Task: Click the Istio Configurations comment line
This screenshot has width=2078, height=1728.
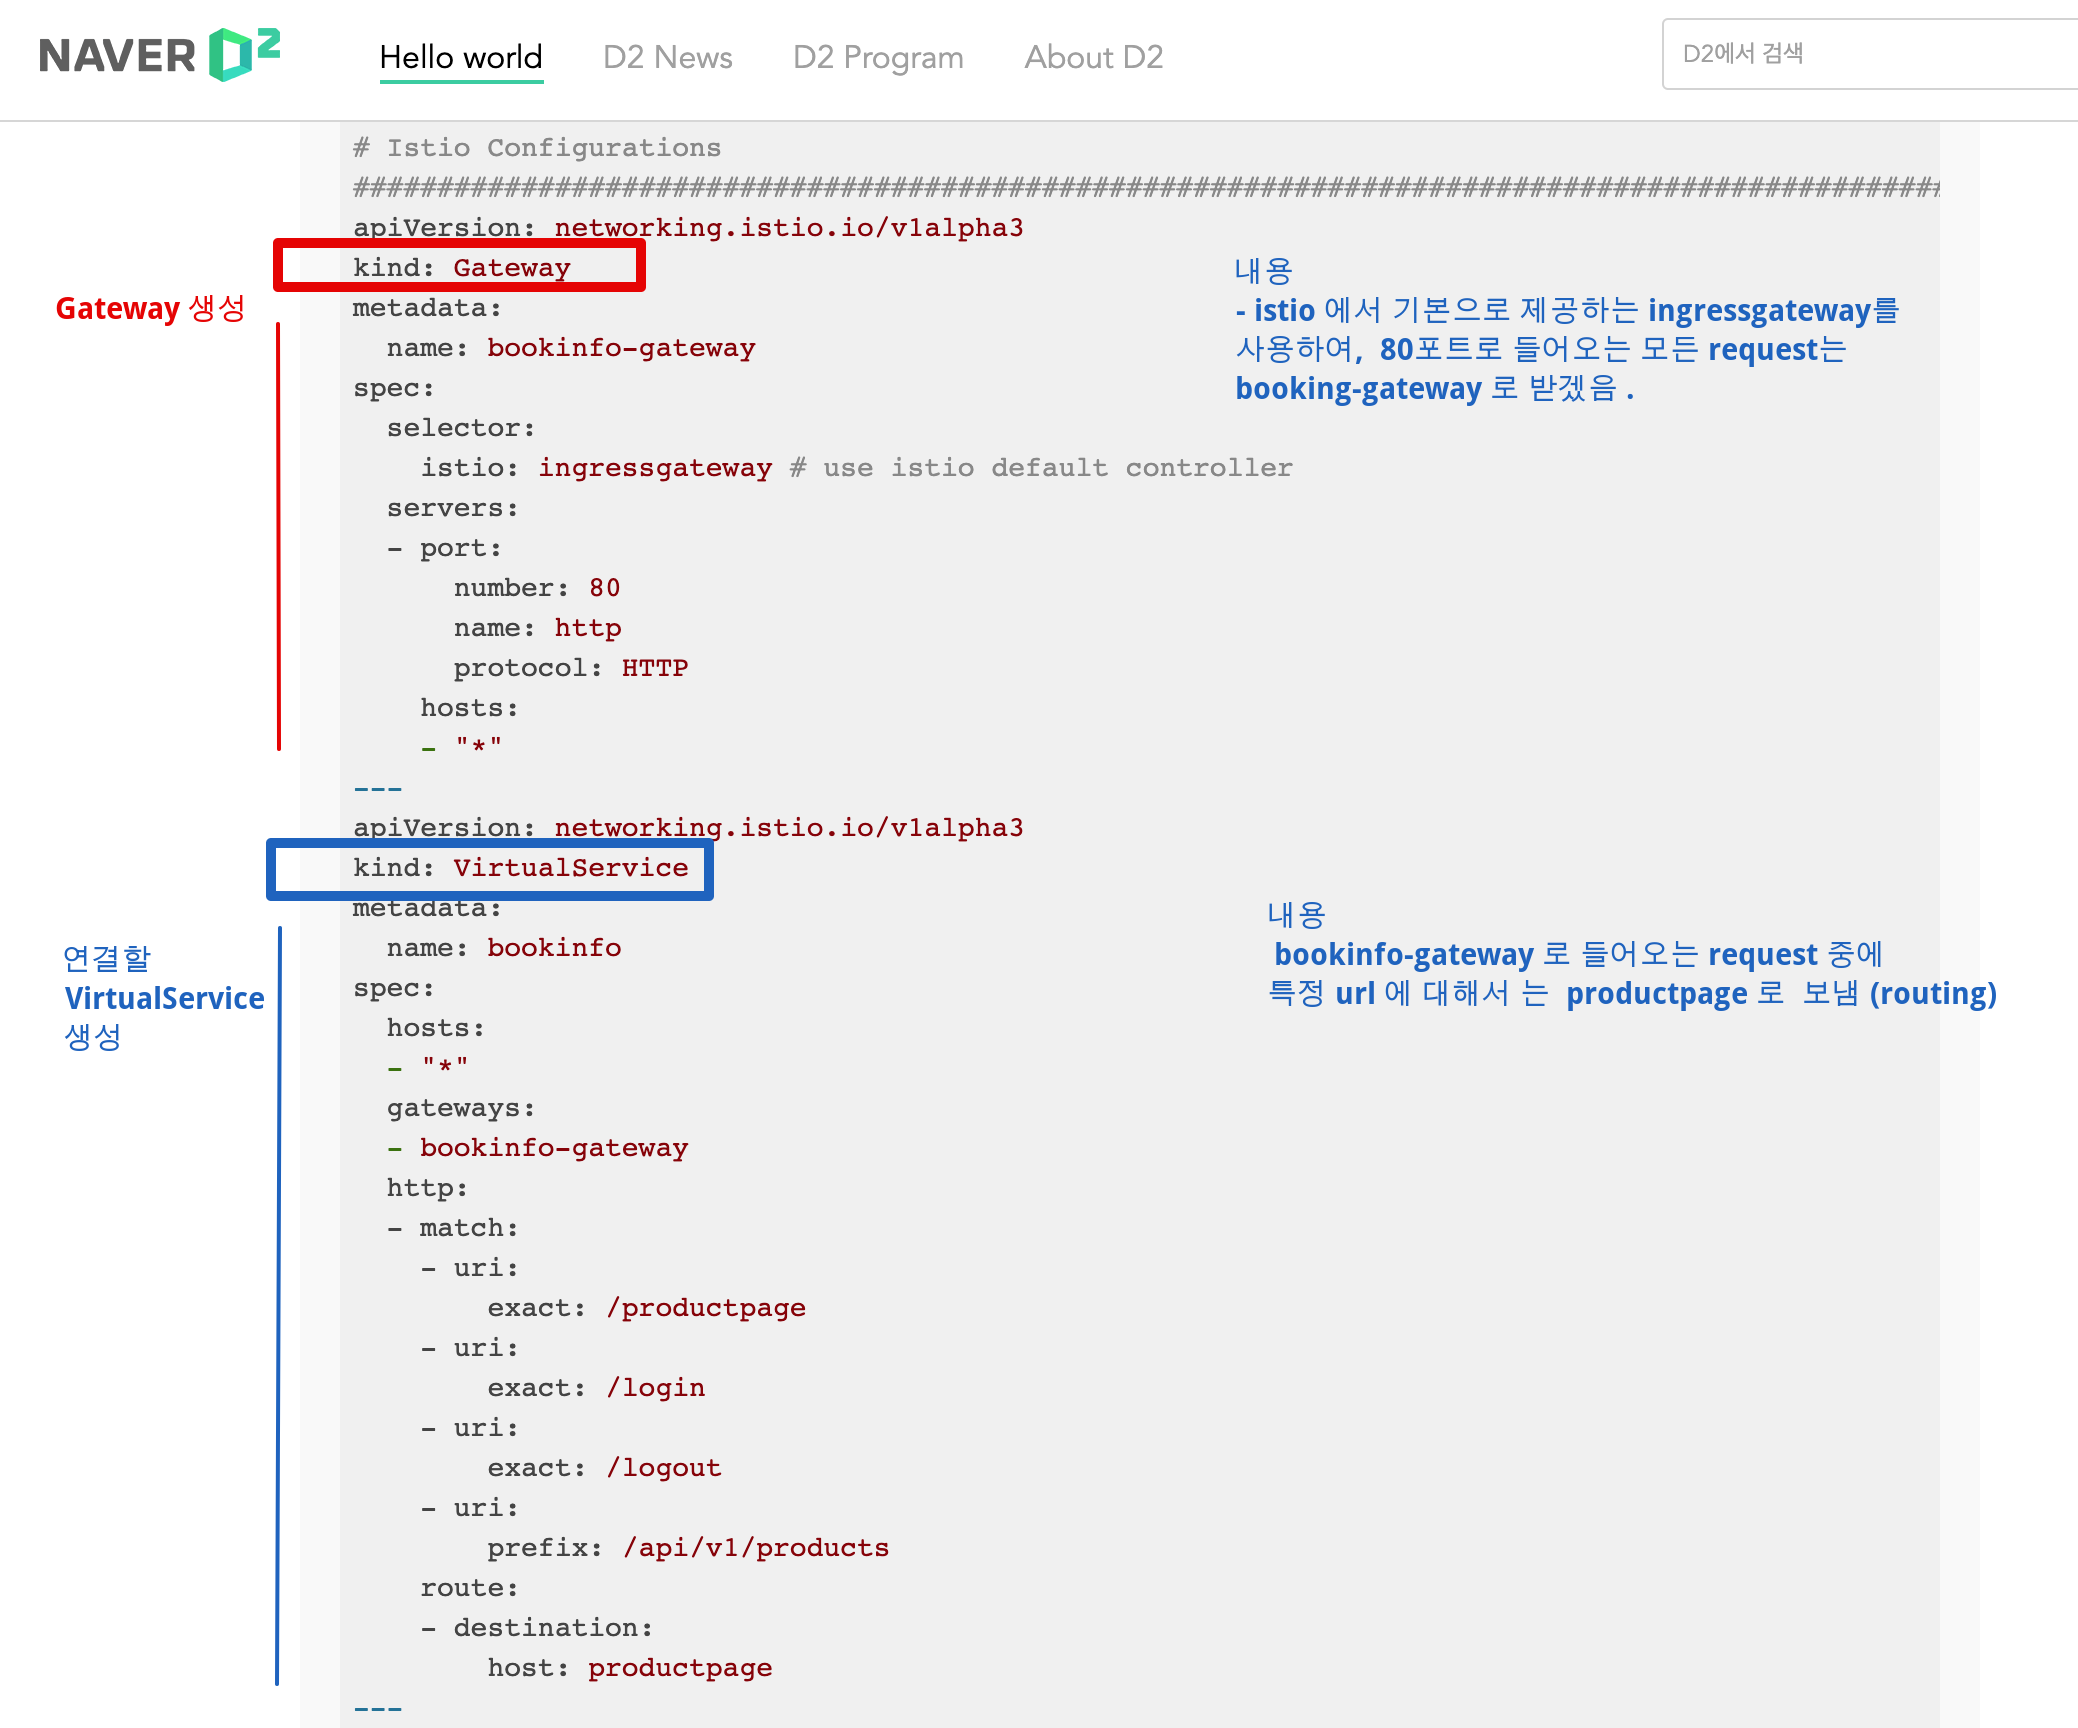Action: click(x=537, y=148)
